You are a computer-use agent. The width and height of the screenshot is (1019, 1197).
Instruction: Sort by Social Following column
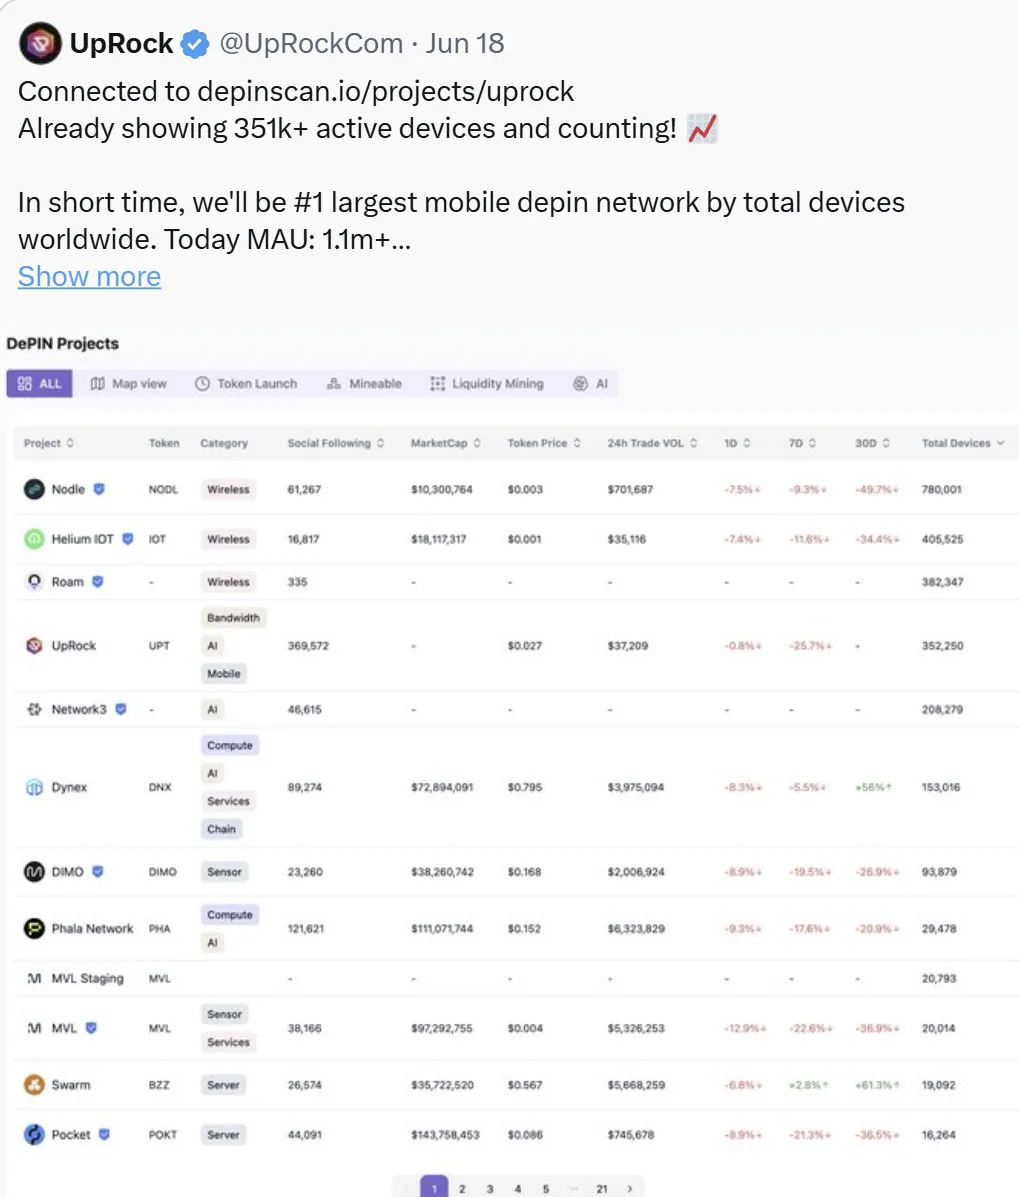(336, 443)
